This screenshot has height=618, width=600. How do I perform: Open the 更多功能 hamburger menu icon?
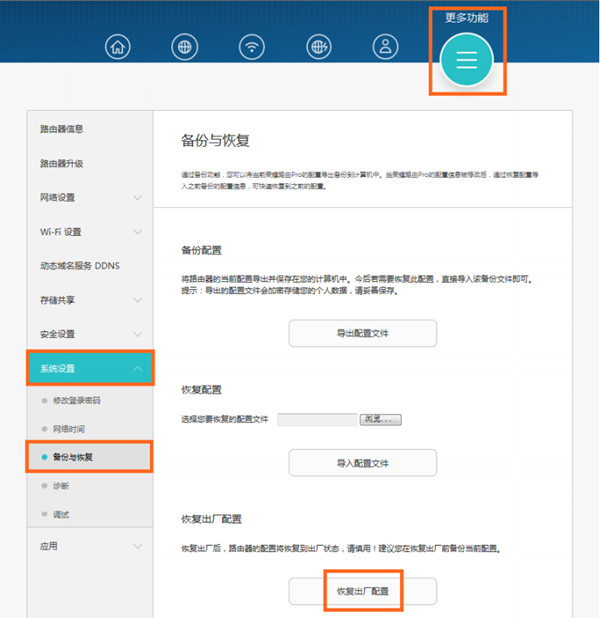pos(466,59)
